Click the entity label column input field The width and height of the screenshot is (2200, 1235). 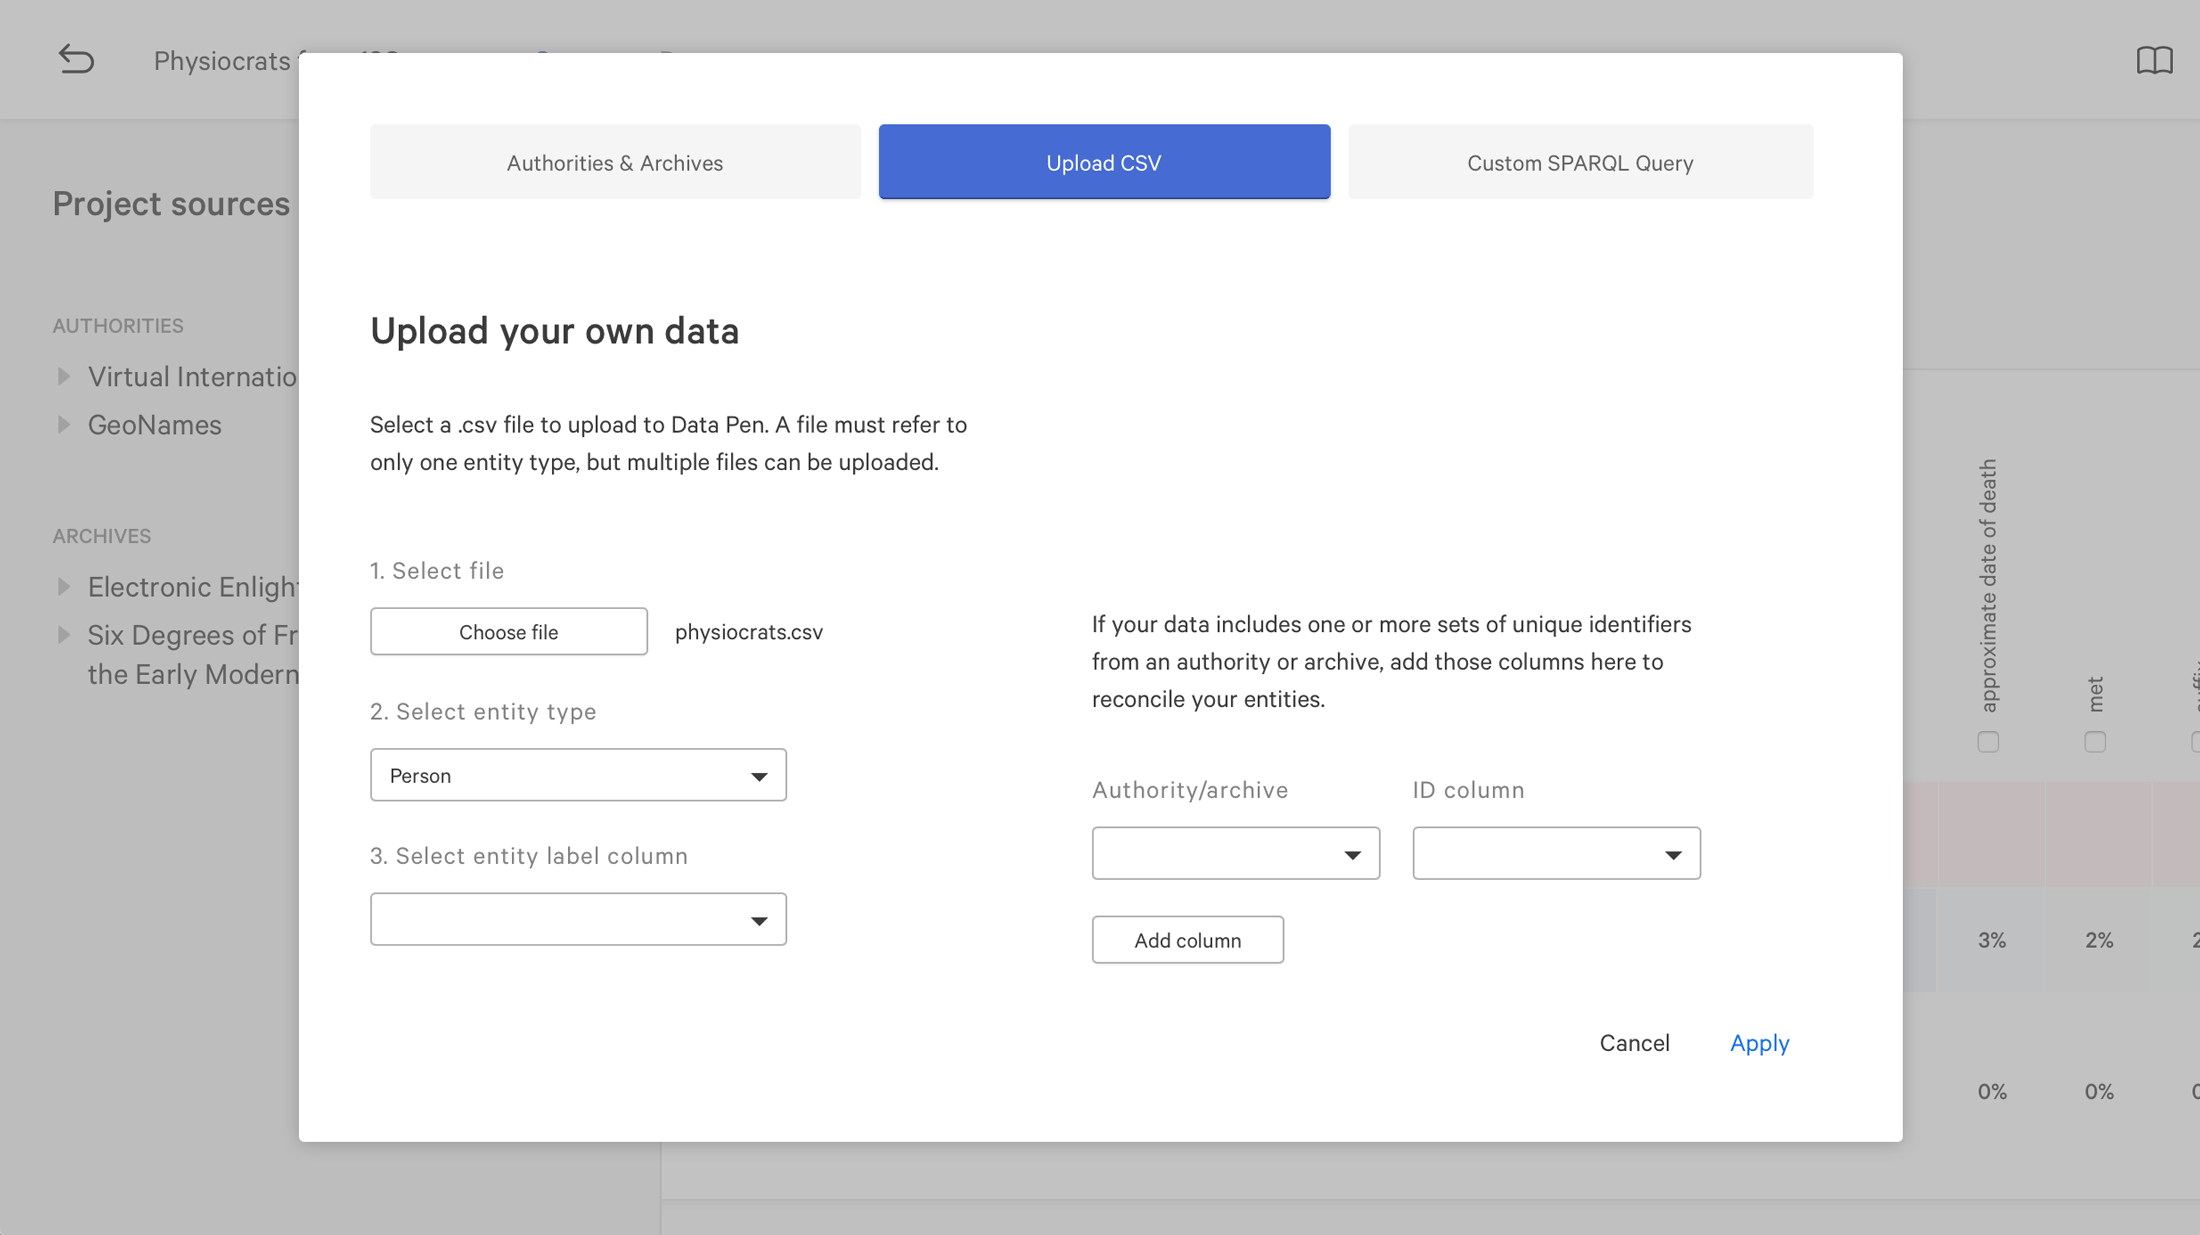click(x=579, y=919)
